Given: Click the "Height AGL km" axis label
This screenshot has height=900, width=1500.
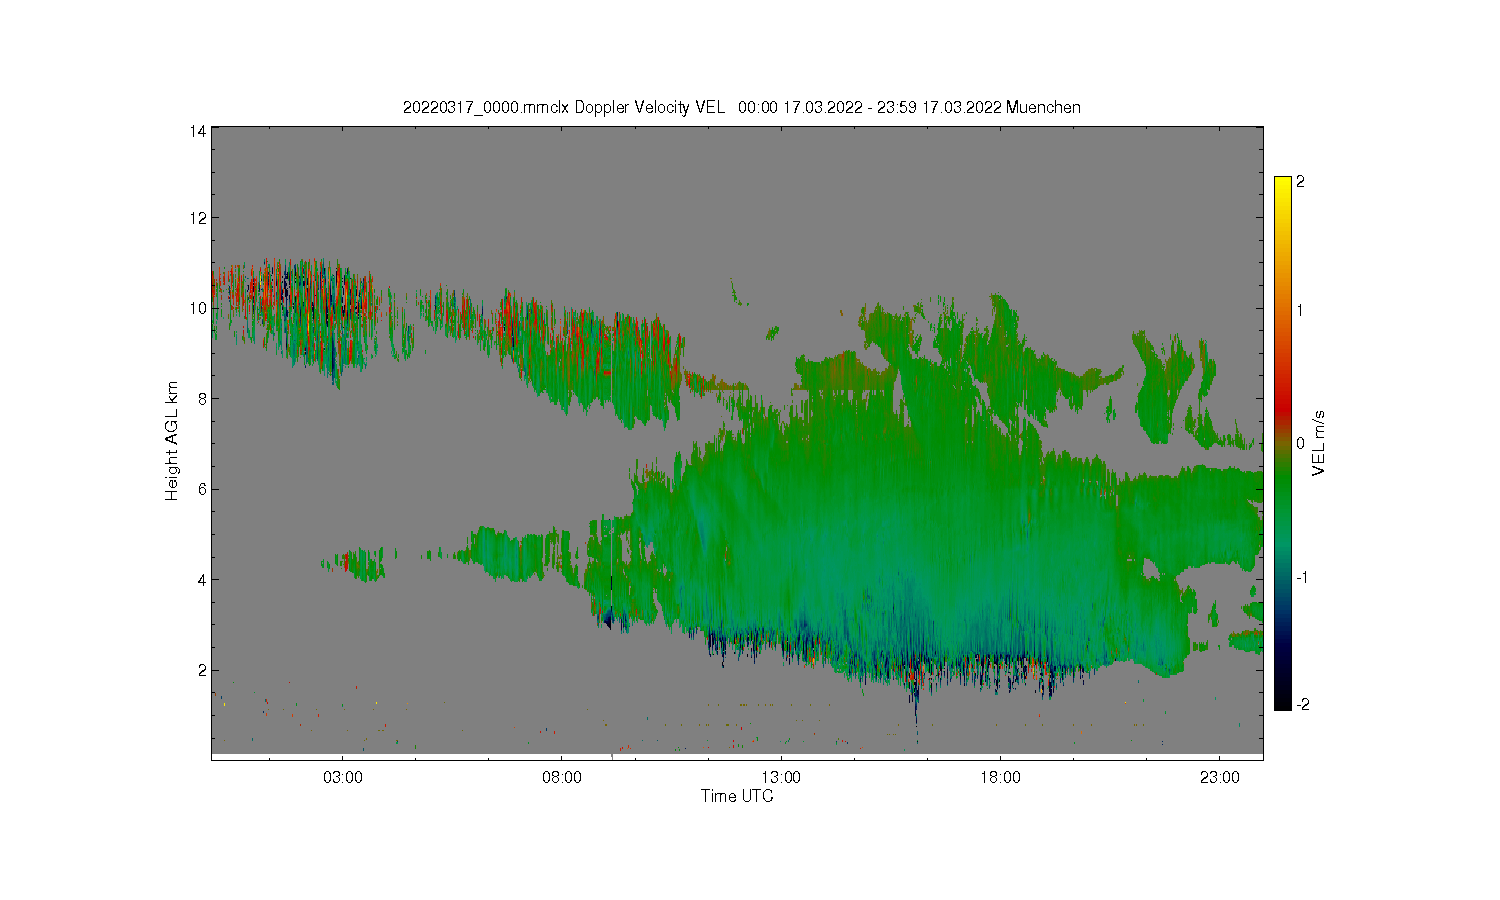Looking at the screenshot, I should (x=172, y=441).
